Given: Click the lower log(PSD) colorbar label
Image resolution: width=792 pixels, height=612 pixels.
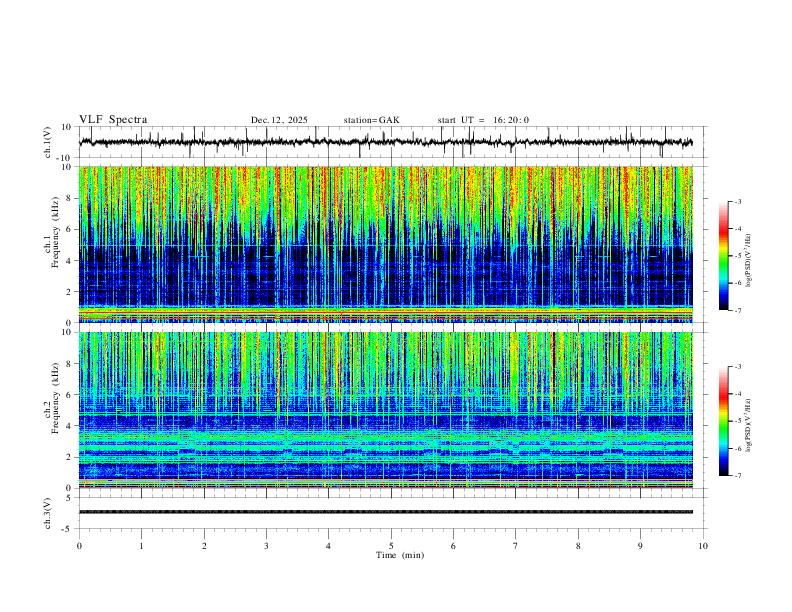Looking at the screenshot, I should [749, 425].
